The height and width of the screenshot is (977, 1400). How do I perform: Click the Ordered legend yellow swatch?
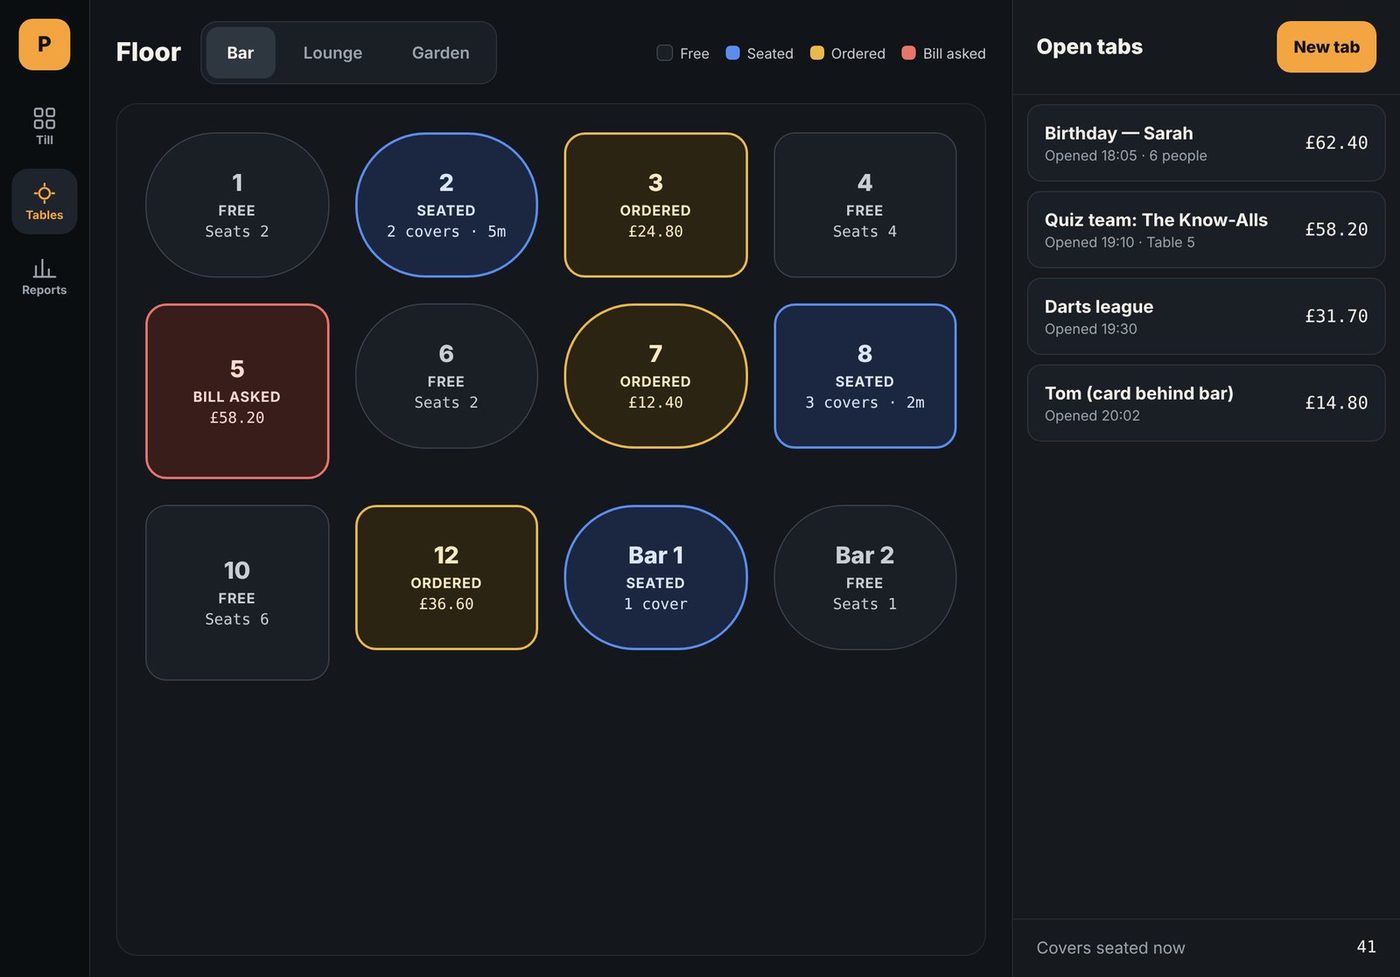817,53
